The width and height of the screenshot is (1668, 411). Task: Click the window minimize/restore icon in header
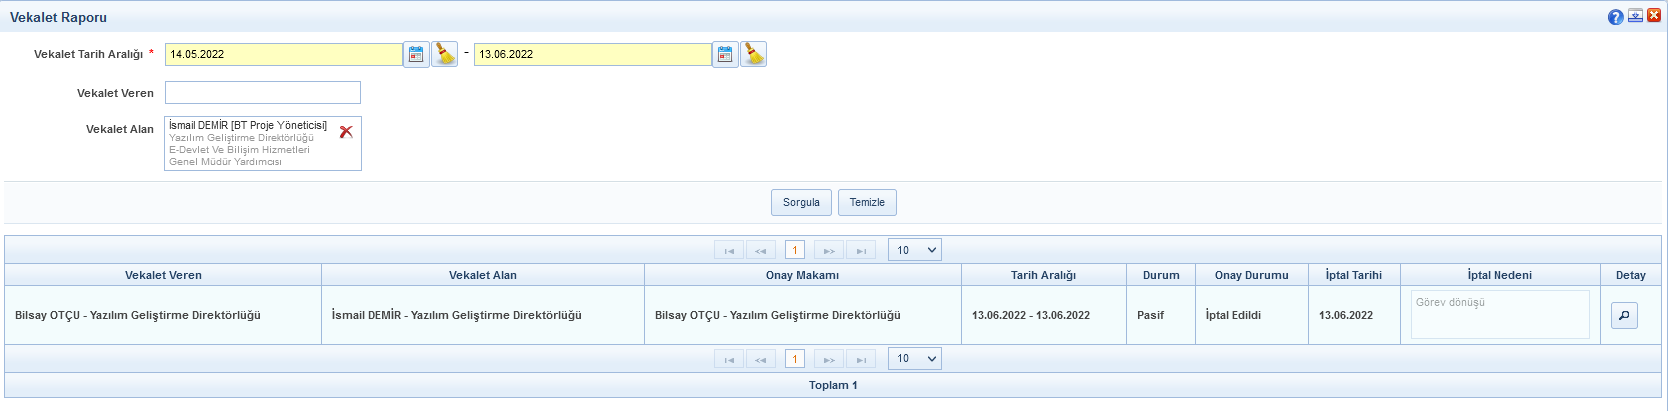coord(1635,16)
